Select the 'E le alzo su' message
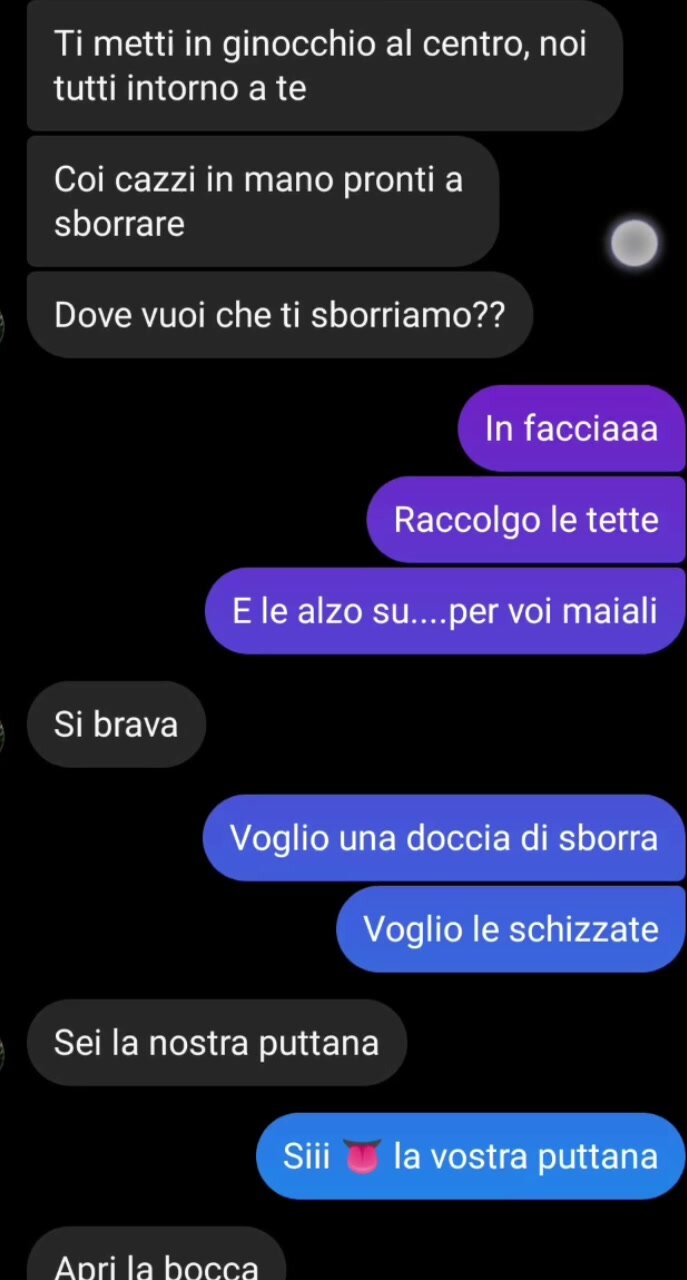Screen dimensions: 687x1280 tap(445, 611)
